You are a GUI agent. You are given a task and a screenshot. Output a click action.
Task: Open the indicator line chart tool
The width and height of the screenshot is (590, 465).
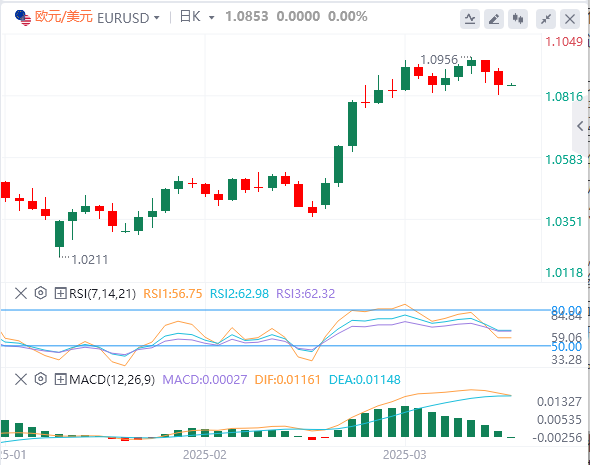pos(470,18)
